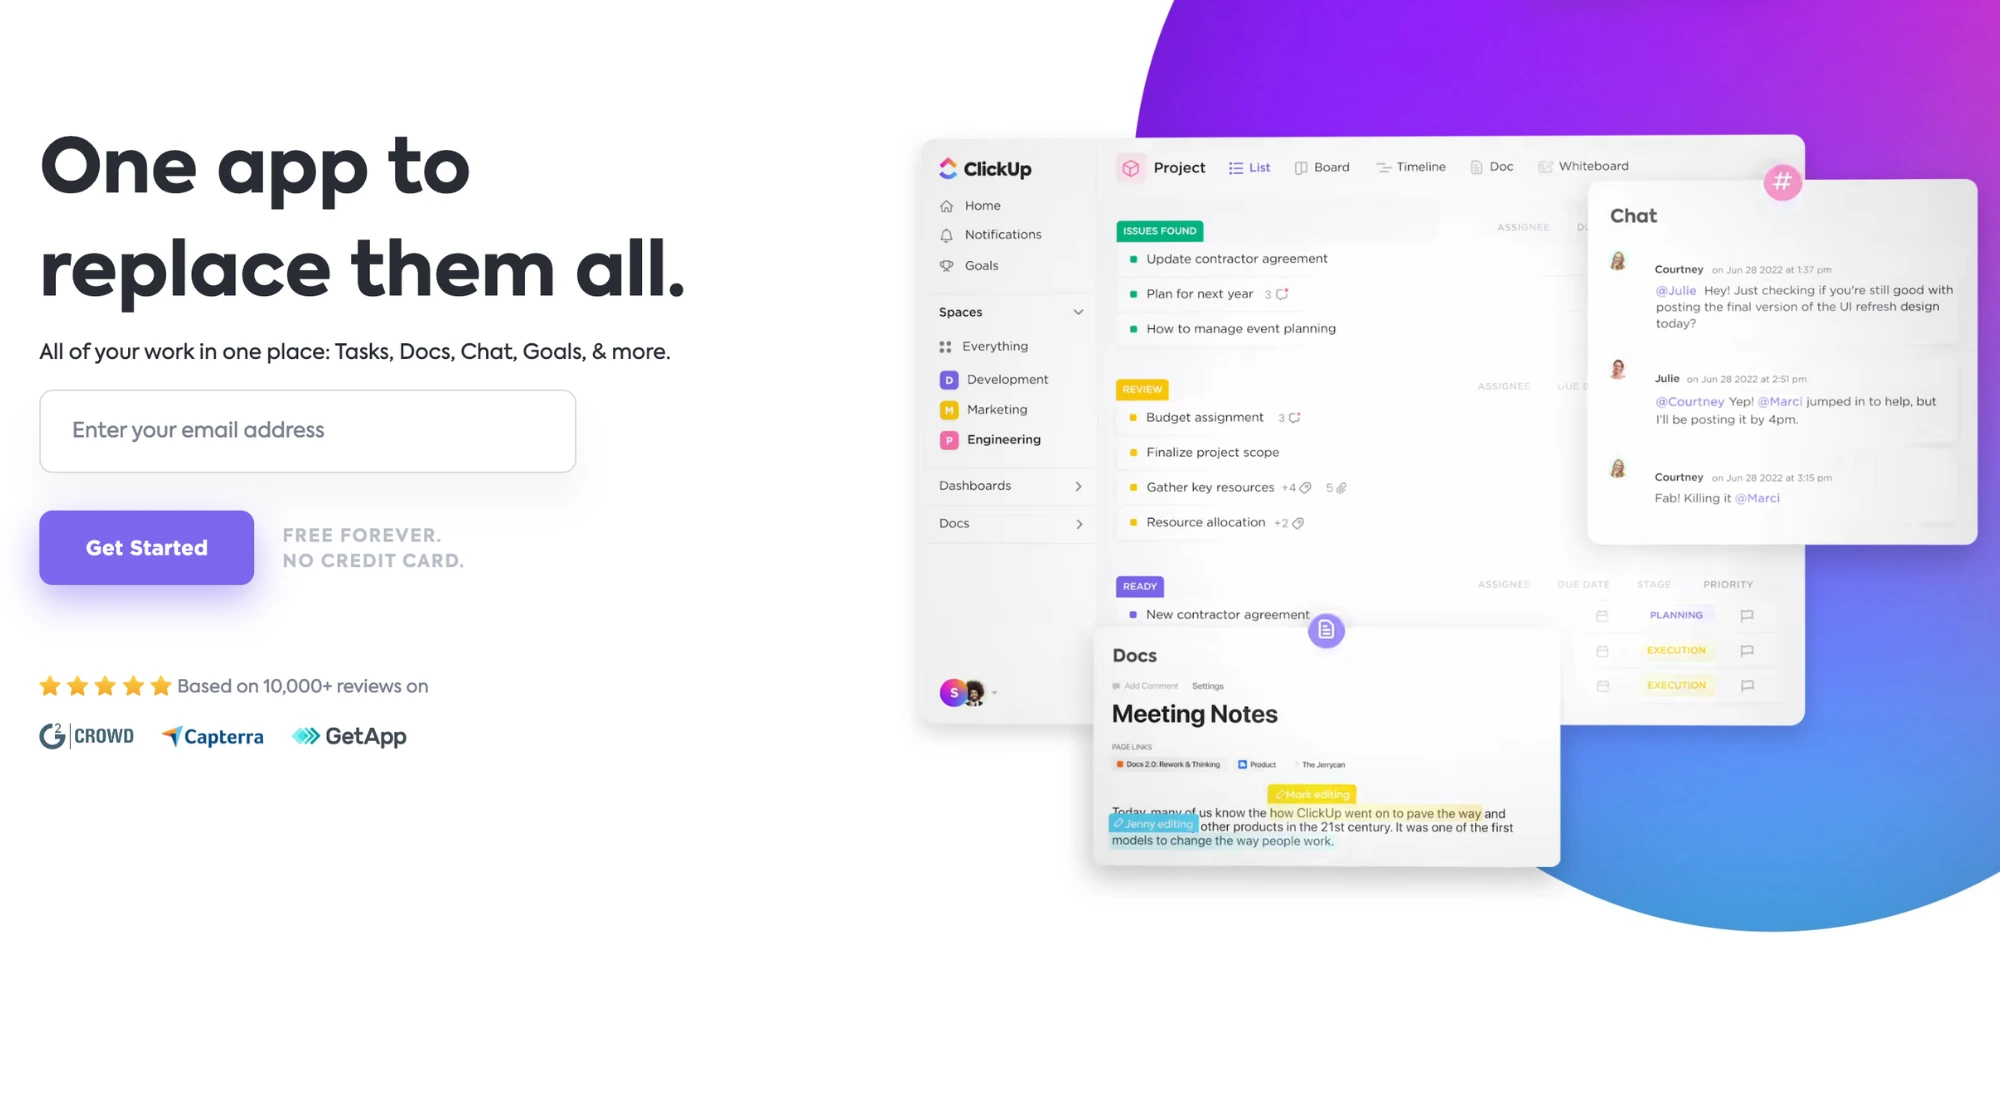Switch to the Doc view tab
This screenshot has height=1100, width=2000.
[x=1491, y=165]
